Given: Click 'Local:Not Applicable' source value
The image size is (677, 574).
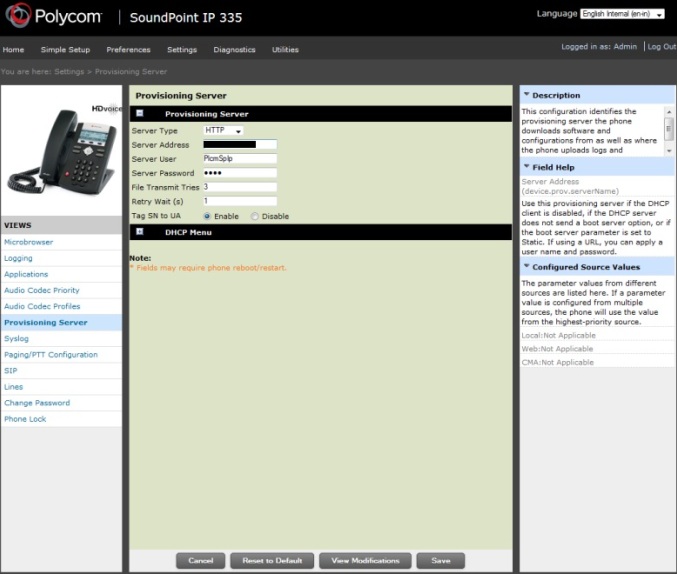Looking at the screenshot, I should [558, 336].
